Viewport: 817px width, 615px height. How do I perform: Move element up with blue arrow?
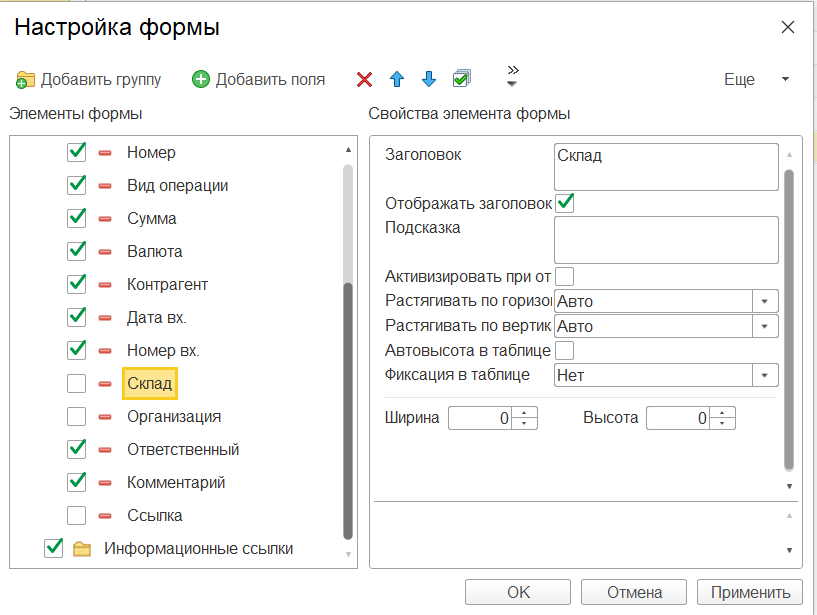click(397, 80)
